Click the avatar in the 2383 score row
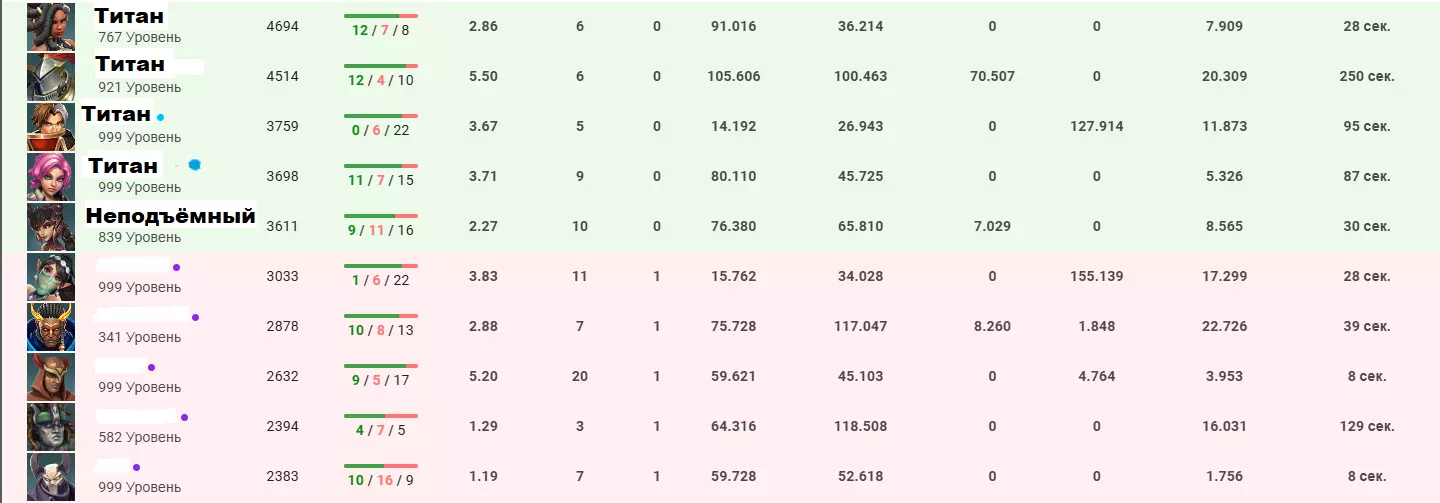The height and width of the screenshot is (503, 1440). tap(51, 477)
